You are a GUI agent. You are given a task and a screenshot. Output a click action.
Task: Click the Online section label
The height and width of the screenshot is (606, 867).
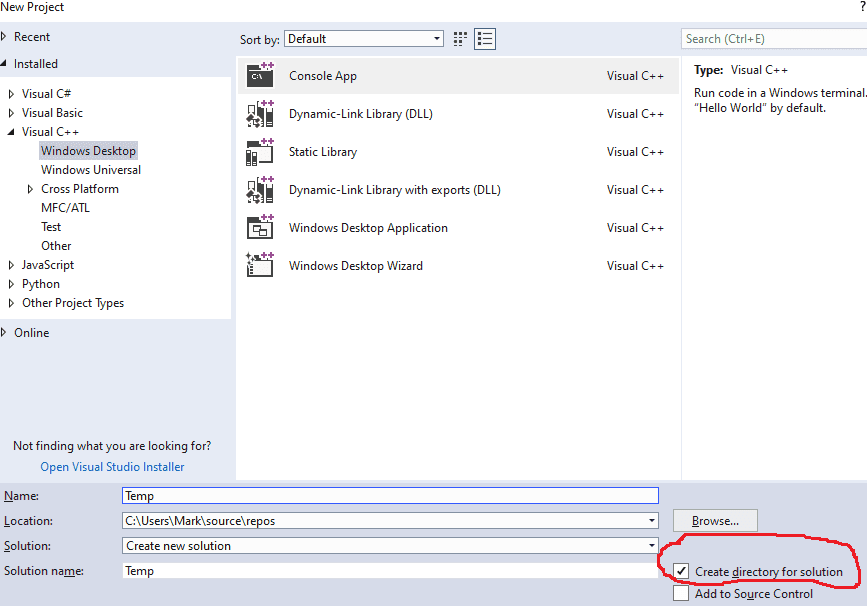pyautogui.click(x=32, y=333)
